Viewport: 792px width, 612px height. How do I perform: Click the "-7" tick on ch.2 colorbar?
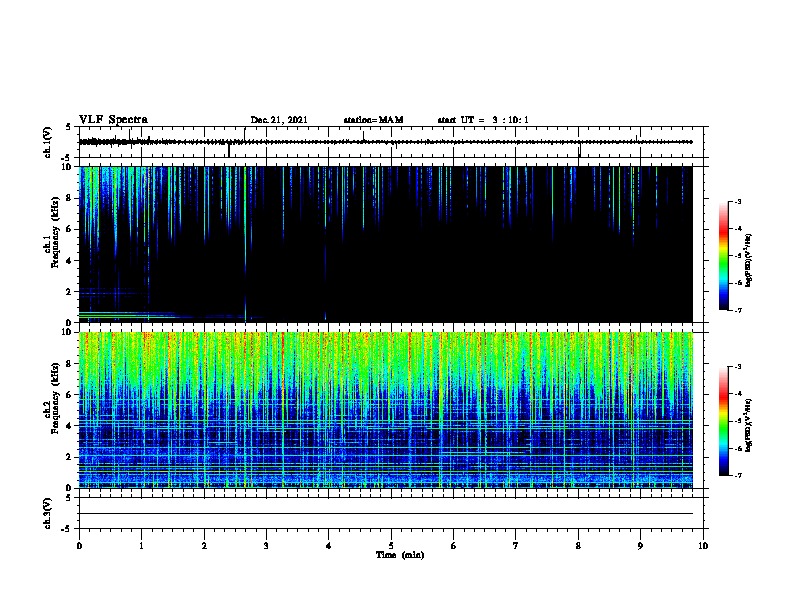click(x=738, y=475)
